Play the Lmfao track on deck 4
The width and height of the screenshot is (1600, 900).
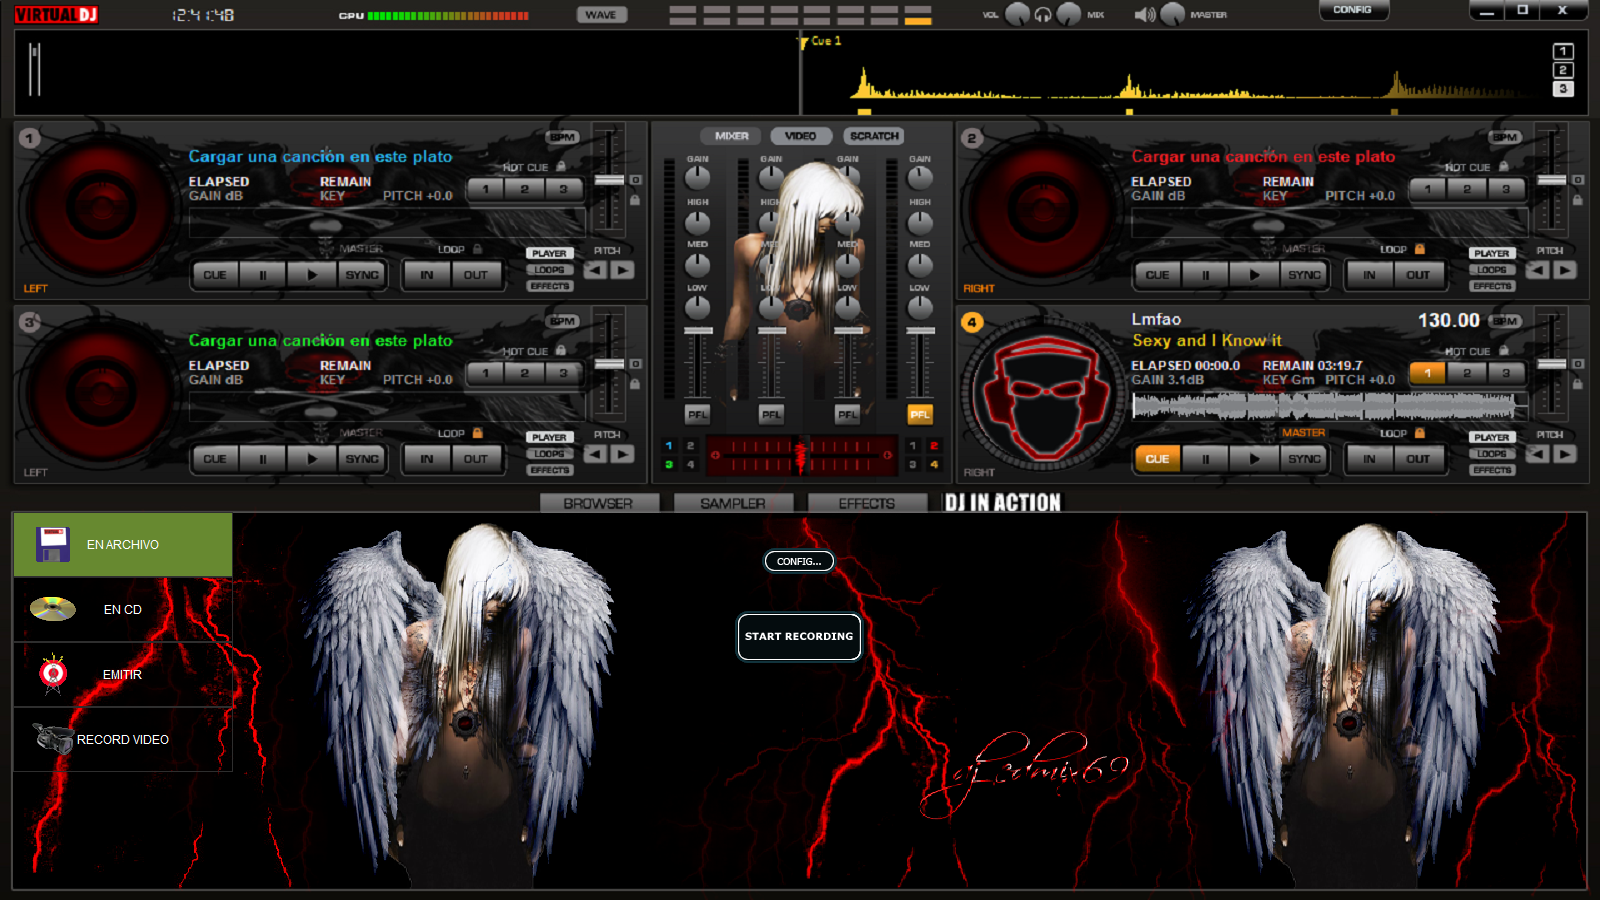(x=1254, y=459)
